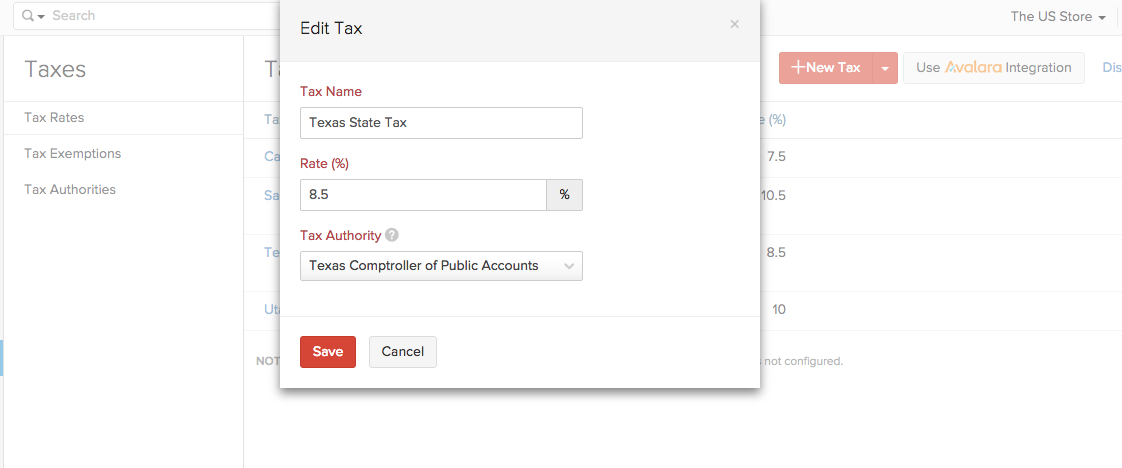
Task: Click the 10.5 rate value in the table
Action: click(773, 196)
